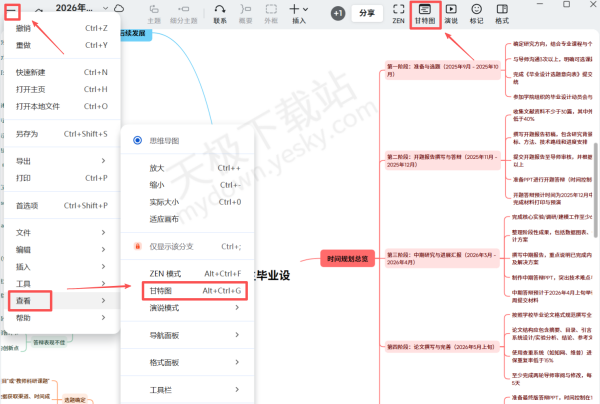Screen dimensions: 600x404
Task: Select the 思维导图 radio option
Action: tap(138, 141)
